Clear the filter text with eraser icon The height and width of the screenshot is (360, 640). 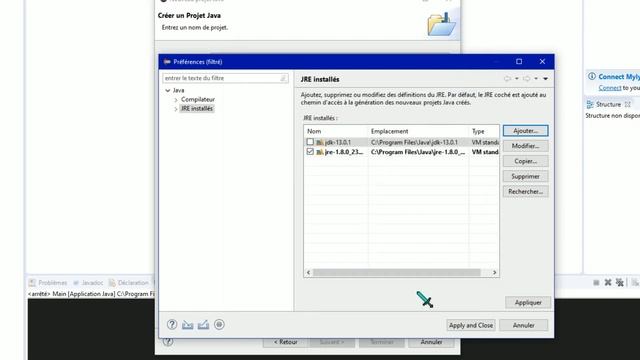[x=283, y=78]
